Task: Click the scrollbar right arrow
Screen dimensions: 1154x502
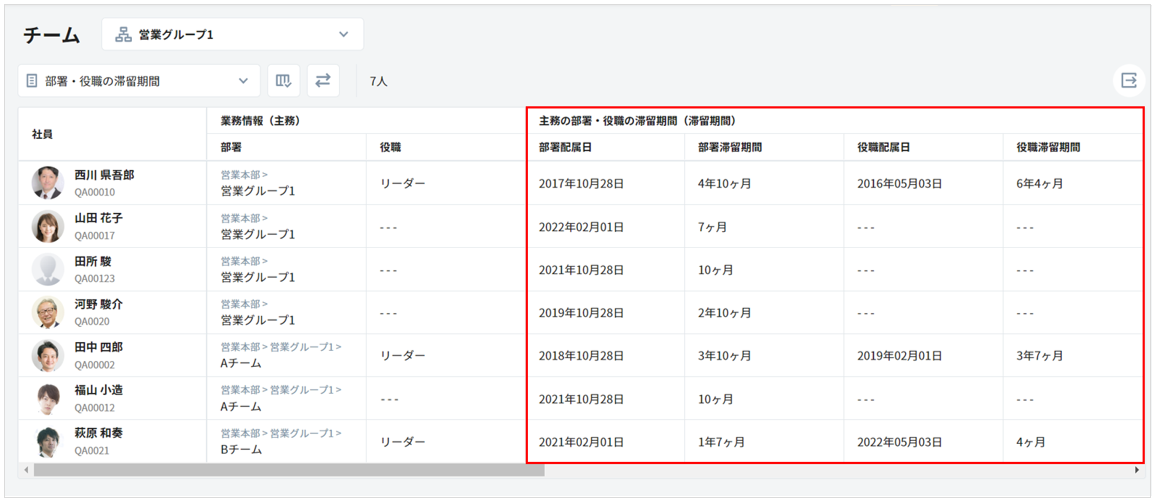Action: pyautogui.click(x=1137, y=470)
